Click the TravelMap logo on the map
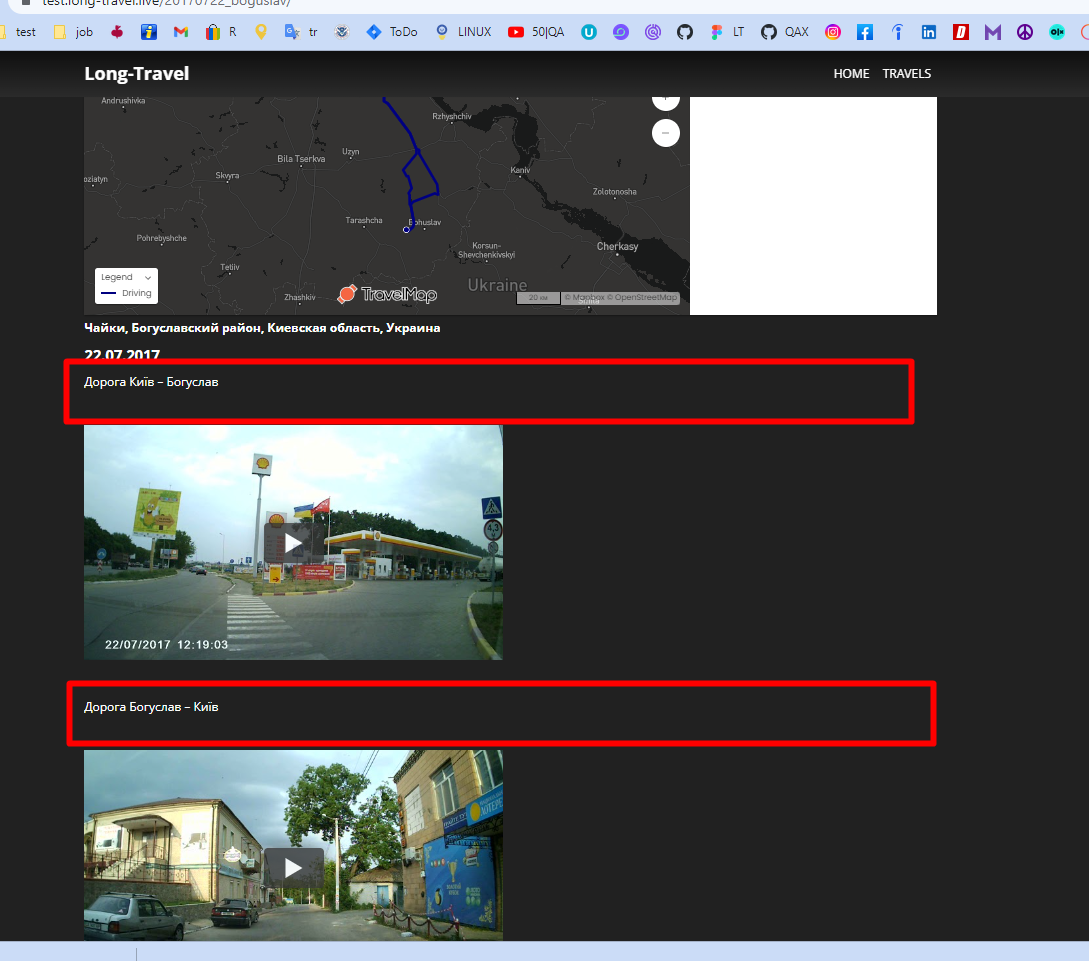Image resolution: width=1089 pixels, height=961 pixels. (387, 294)
